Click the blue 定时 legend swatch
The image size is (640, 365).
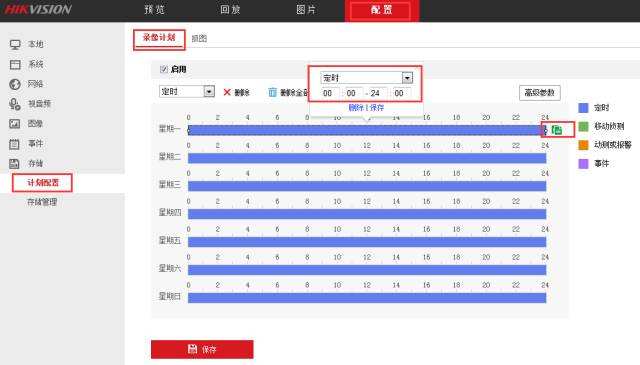(584, 108)
